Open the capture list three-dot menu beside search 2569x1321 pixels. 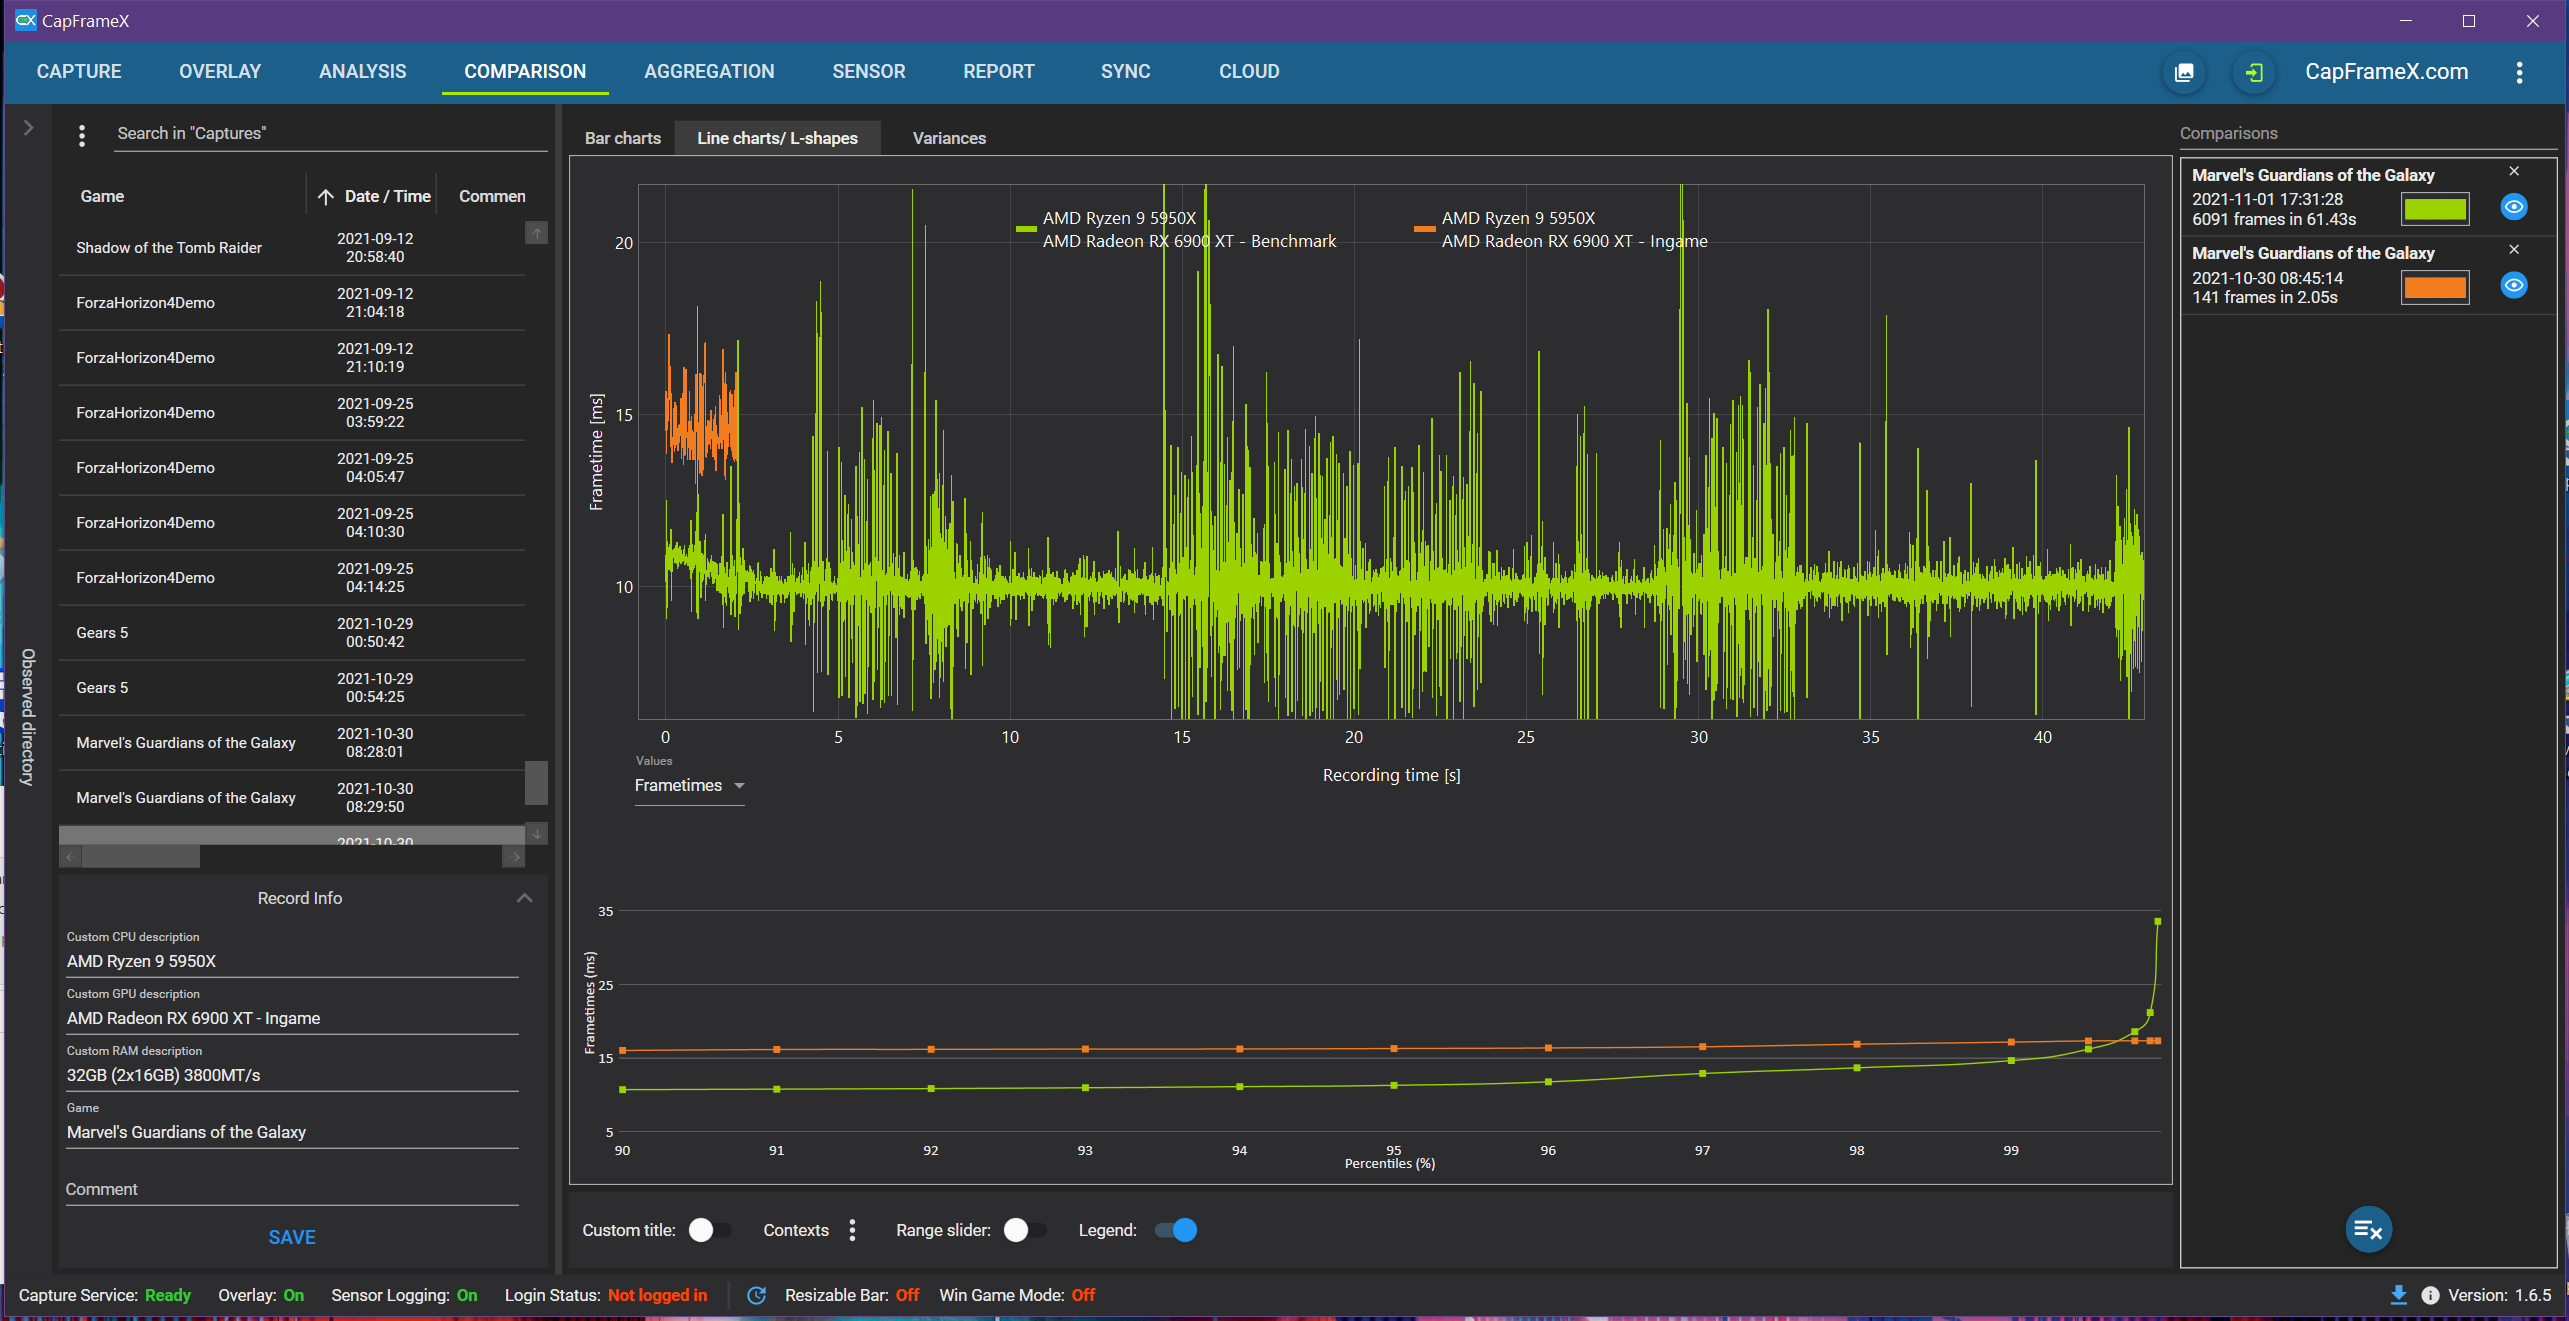click(82, 135)
